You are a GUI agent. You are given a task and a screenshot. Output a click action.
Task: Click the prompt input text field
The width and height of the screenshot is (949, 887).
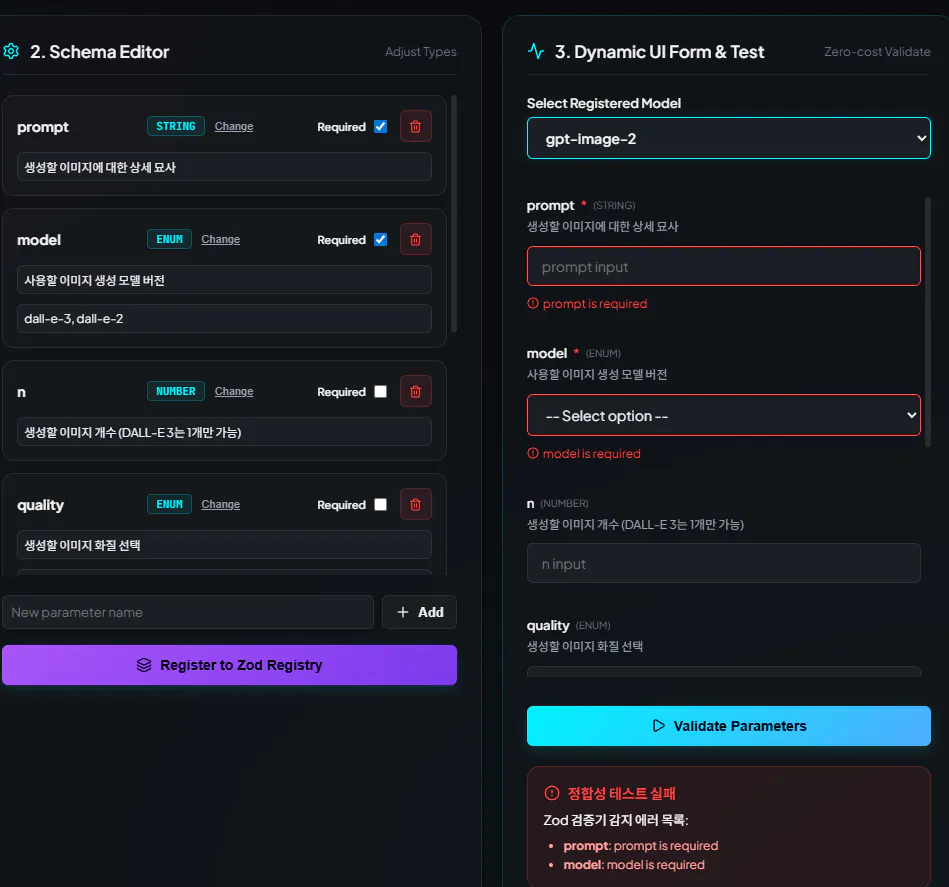pyautogui.click(x=724, y=266)
